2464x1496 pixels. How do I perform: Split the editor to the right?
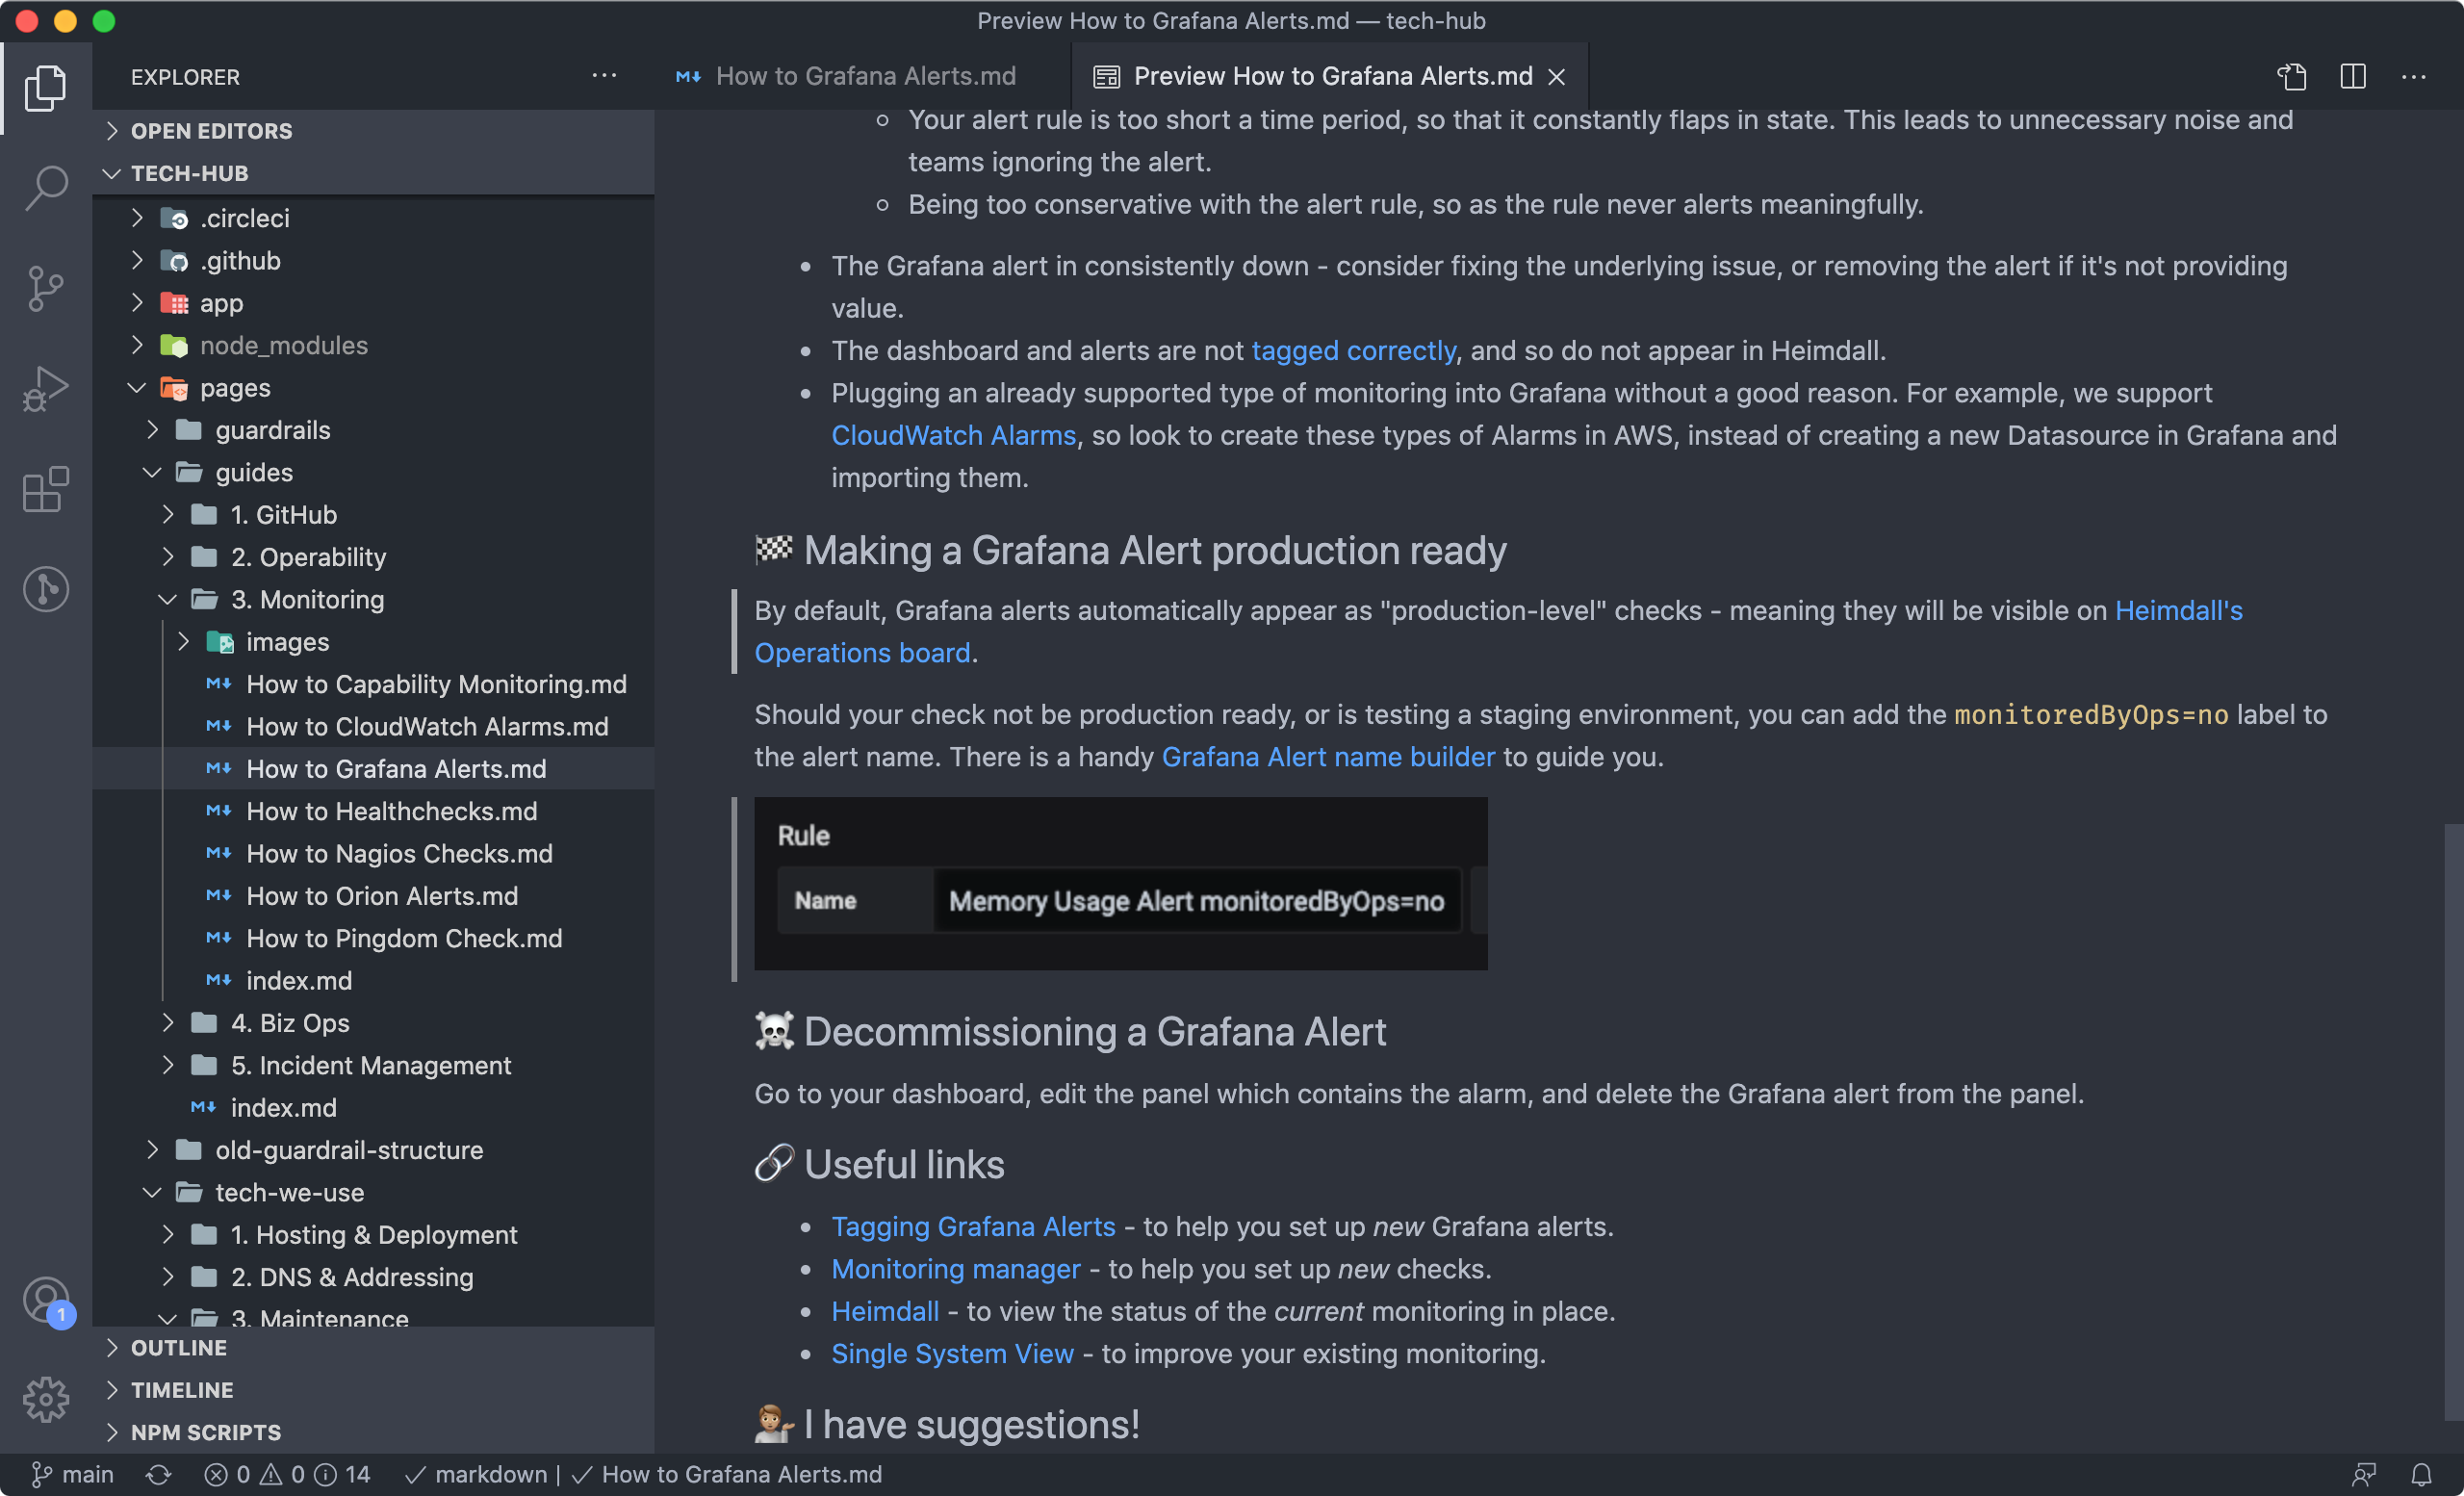coord(2353,76)
